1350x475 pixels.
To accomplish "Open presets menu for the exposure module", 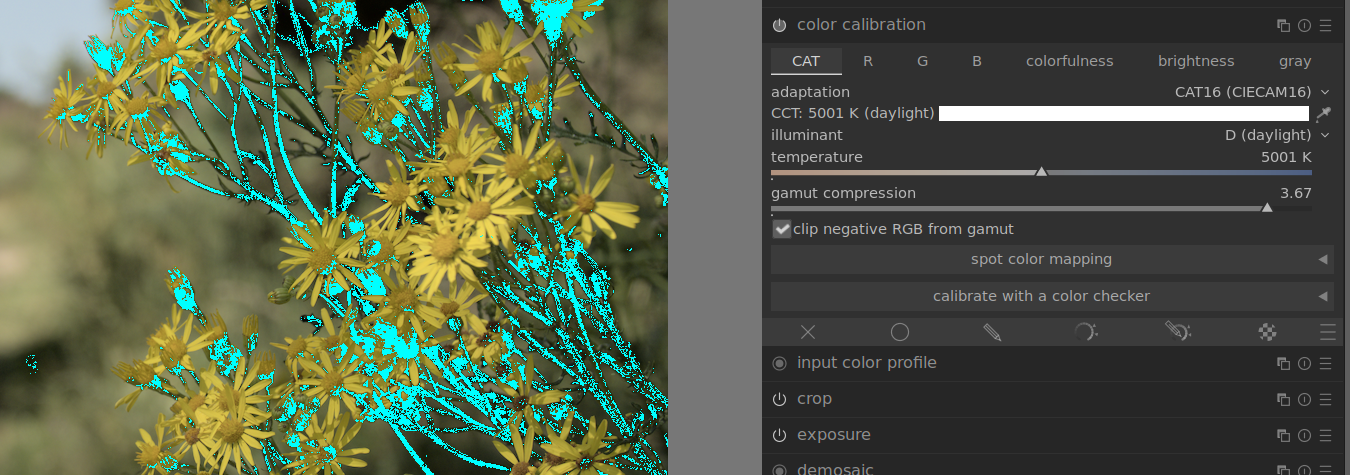I will [x=1325, y=436].
